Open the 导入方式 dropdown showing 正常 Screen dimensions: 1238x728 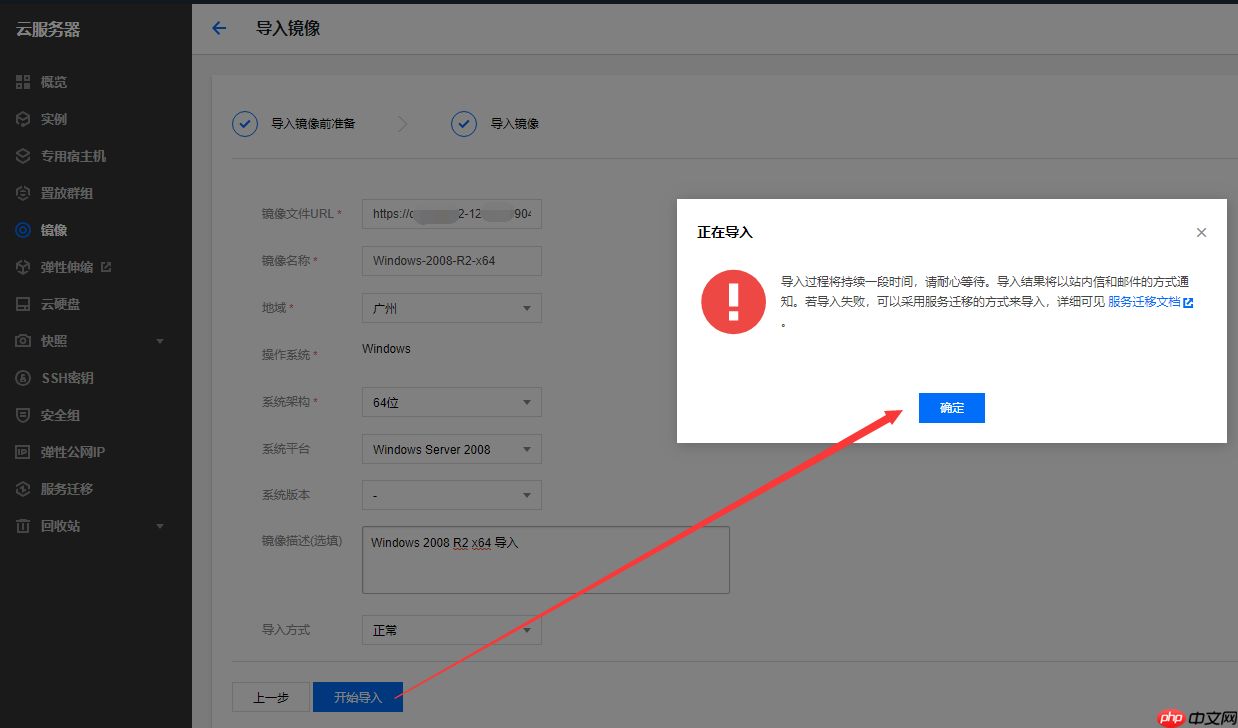click(451, 630)
